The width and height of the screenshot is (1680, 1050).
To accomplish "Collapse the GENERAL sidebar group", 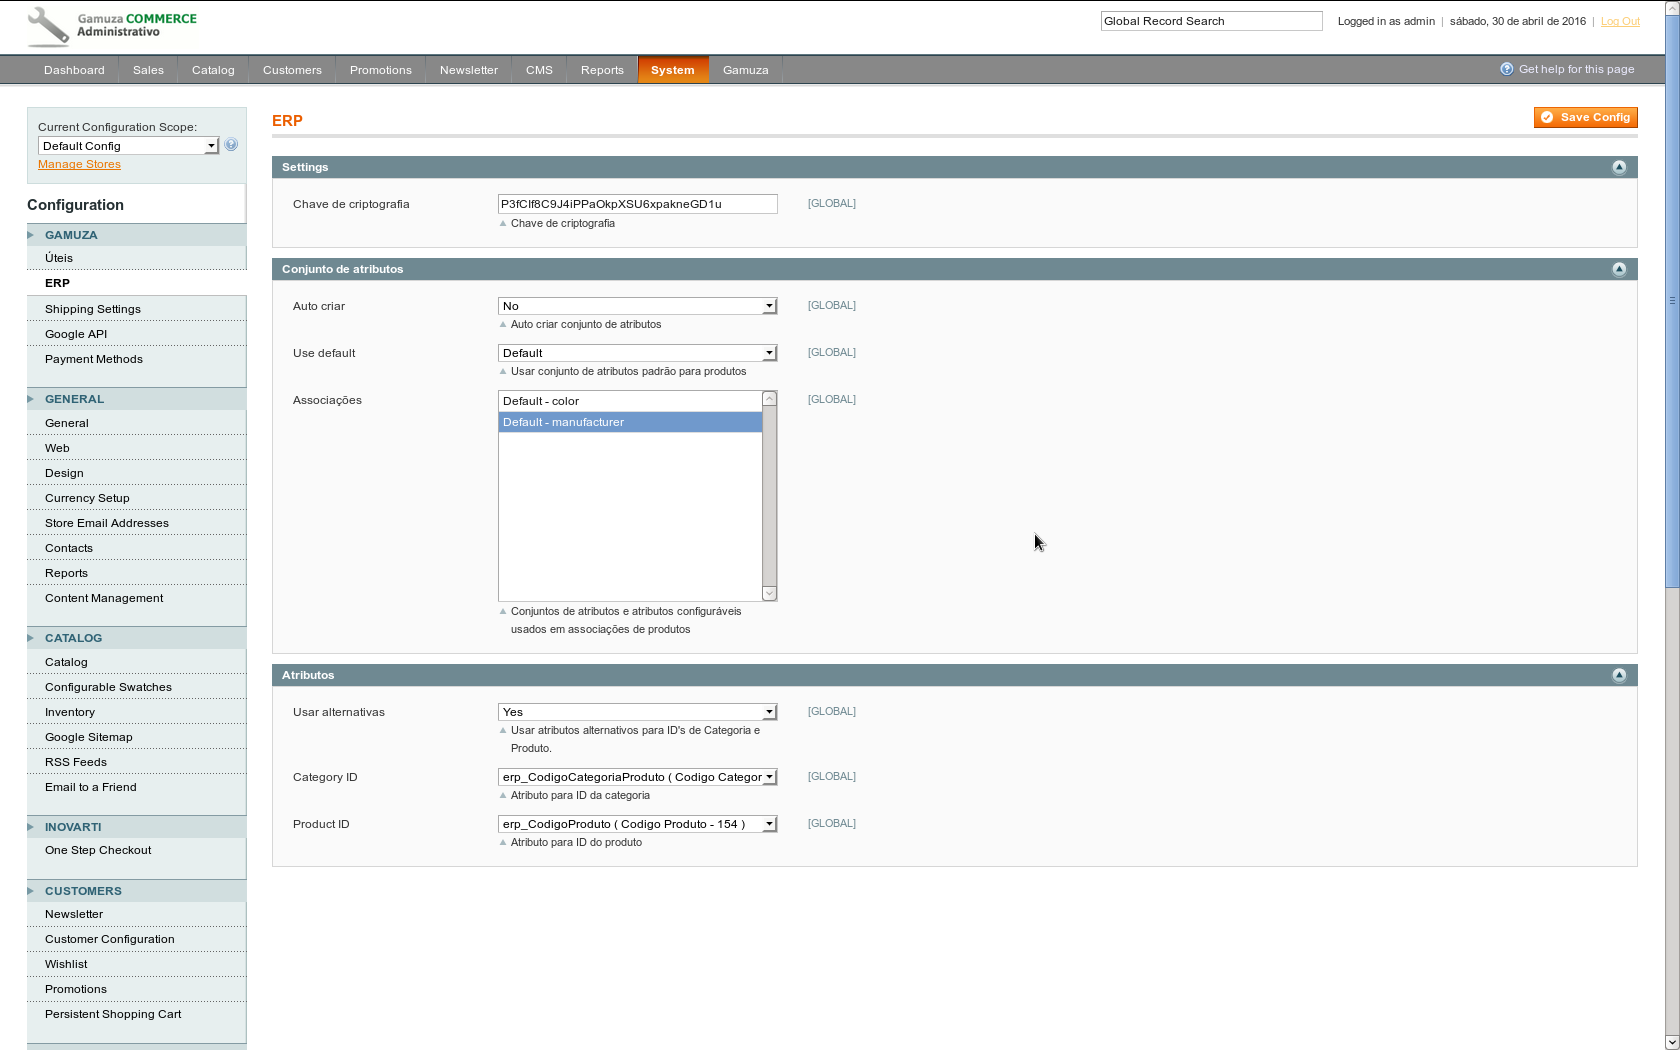I will tap(136, 399).
